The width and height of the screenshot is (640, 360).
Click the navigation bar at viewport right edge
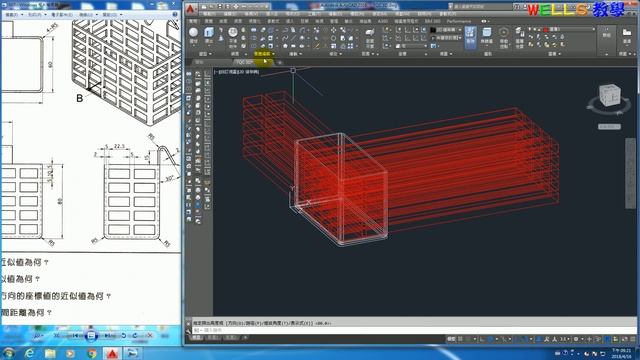point(630,173)
